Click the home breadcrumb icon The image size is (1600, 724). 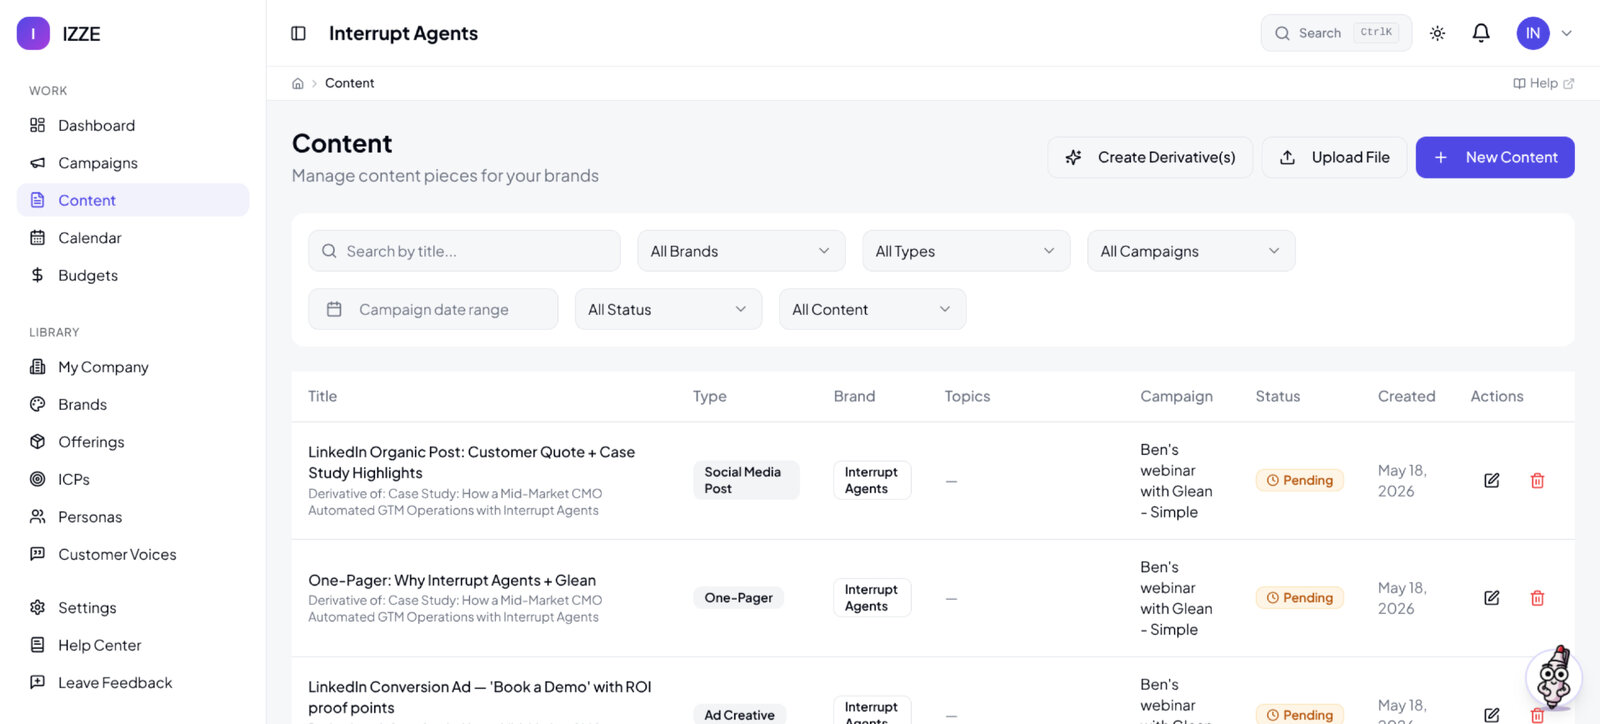click(x=297, y=83)
